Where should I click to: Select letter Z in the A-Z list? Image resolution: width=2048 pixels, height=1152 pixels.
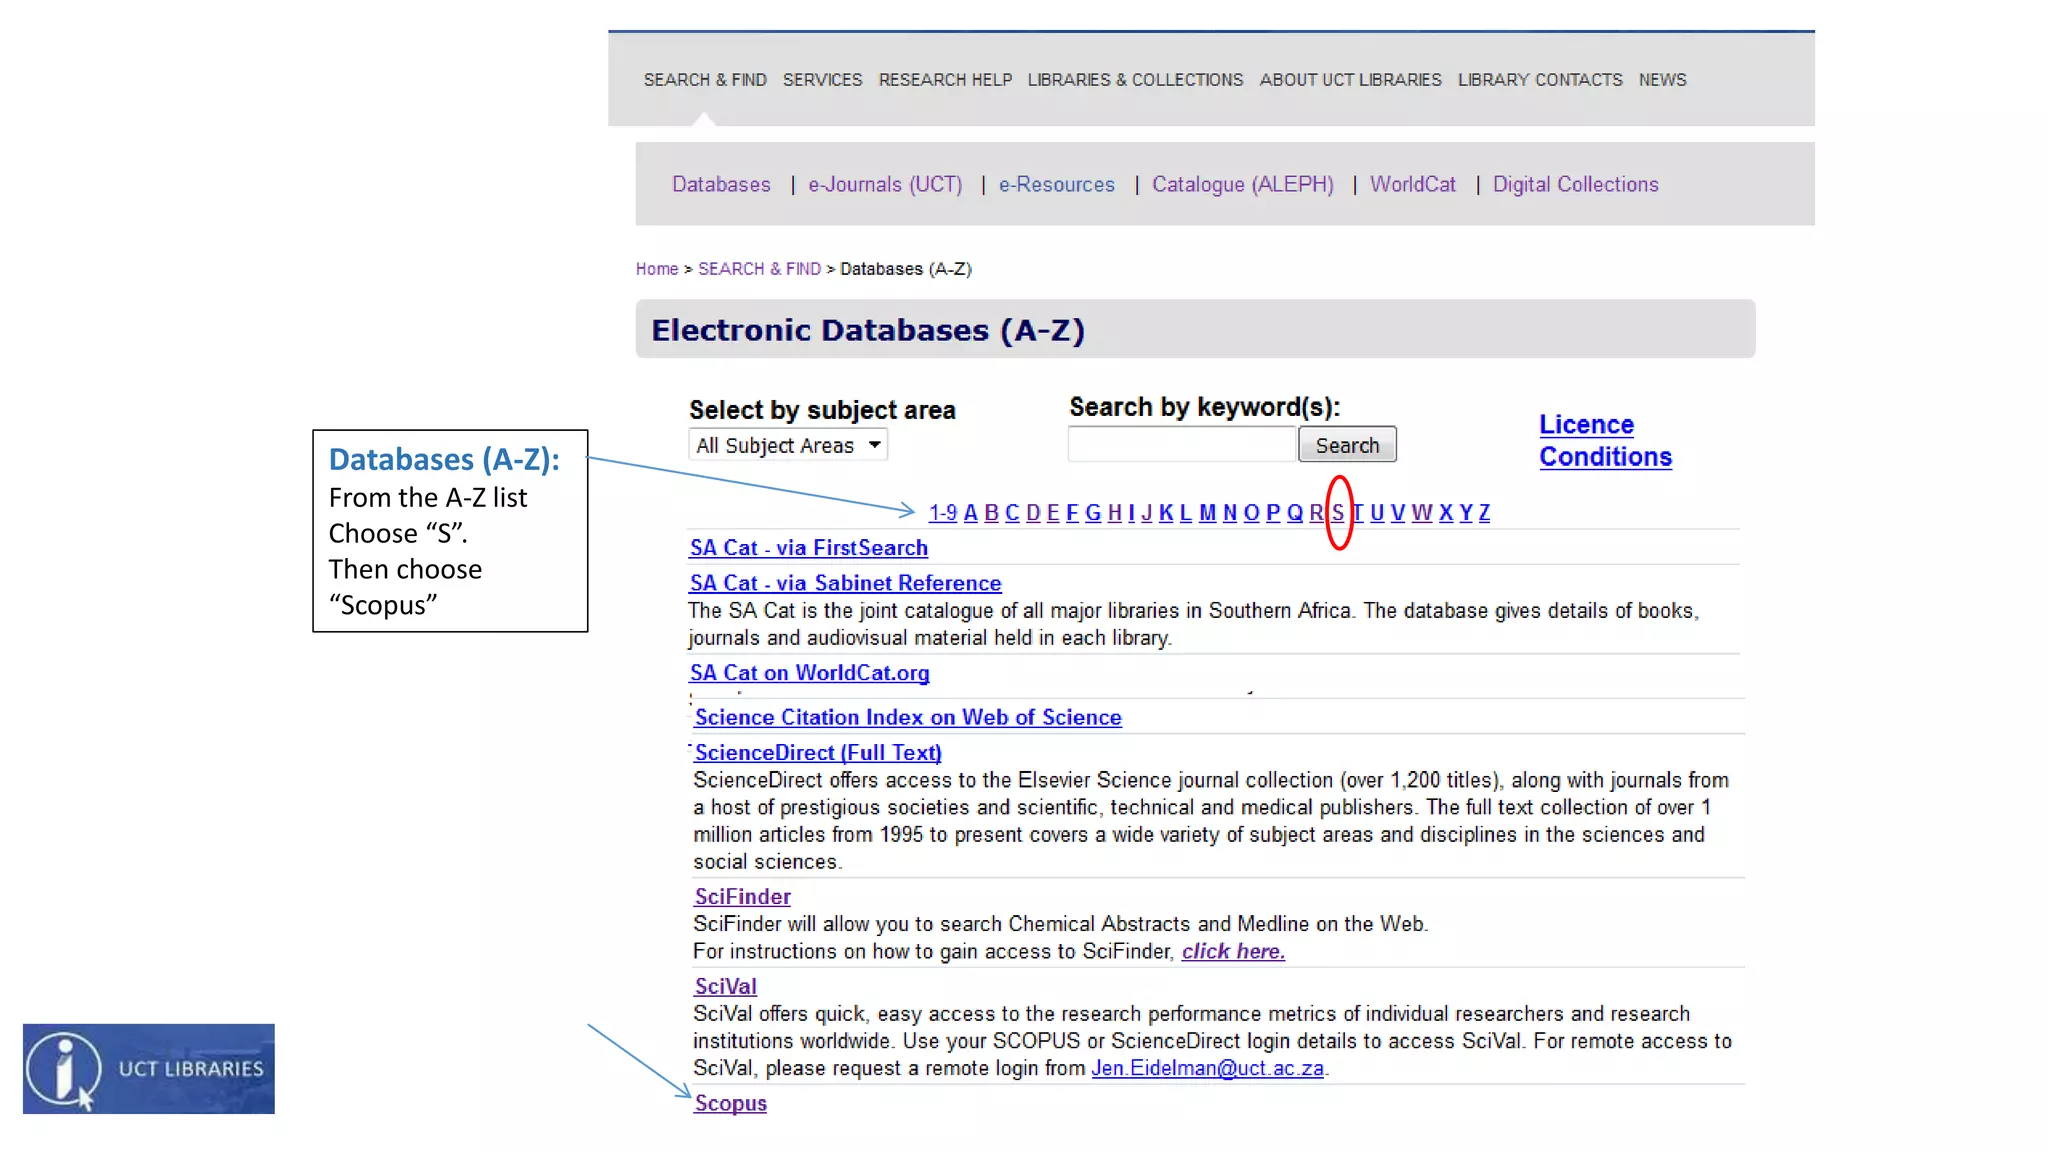[x=1485, y=512]
